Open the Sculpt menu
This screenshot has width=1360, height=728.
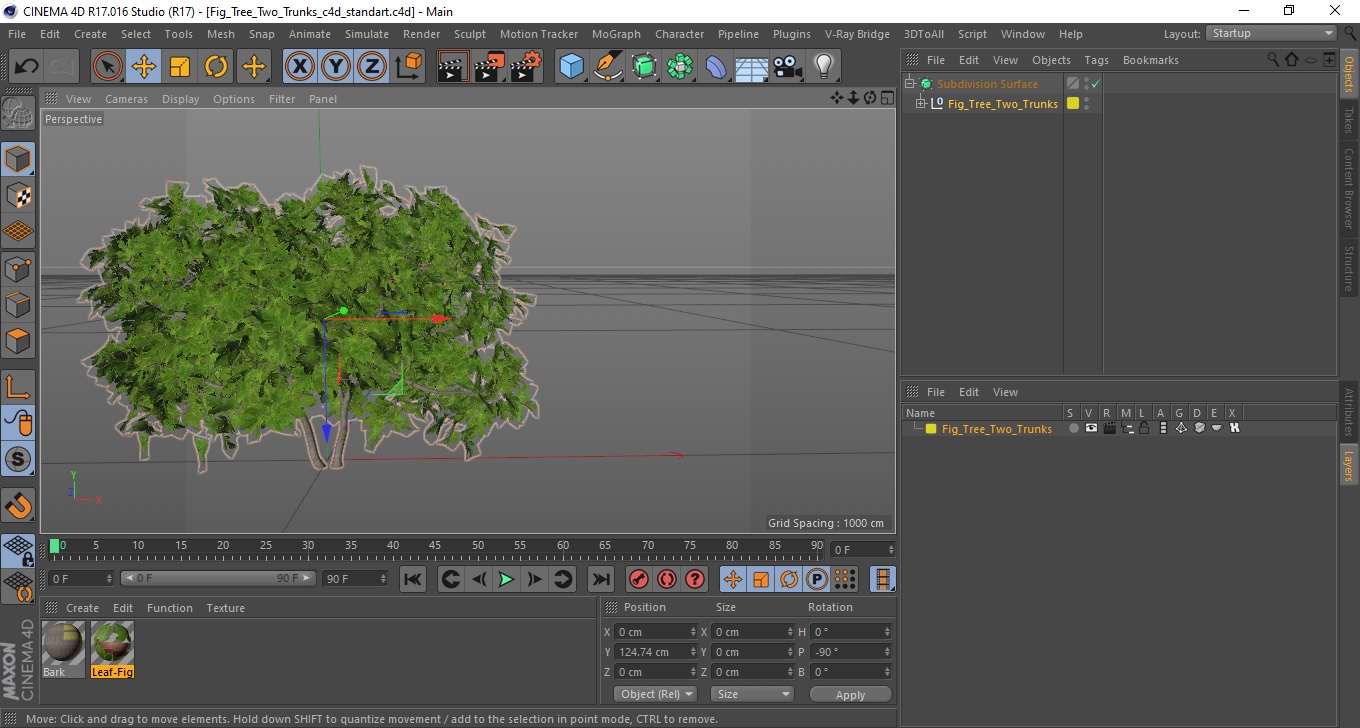[x=470, y=34]
